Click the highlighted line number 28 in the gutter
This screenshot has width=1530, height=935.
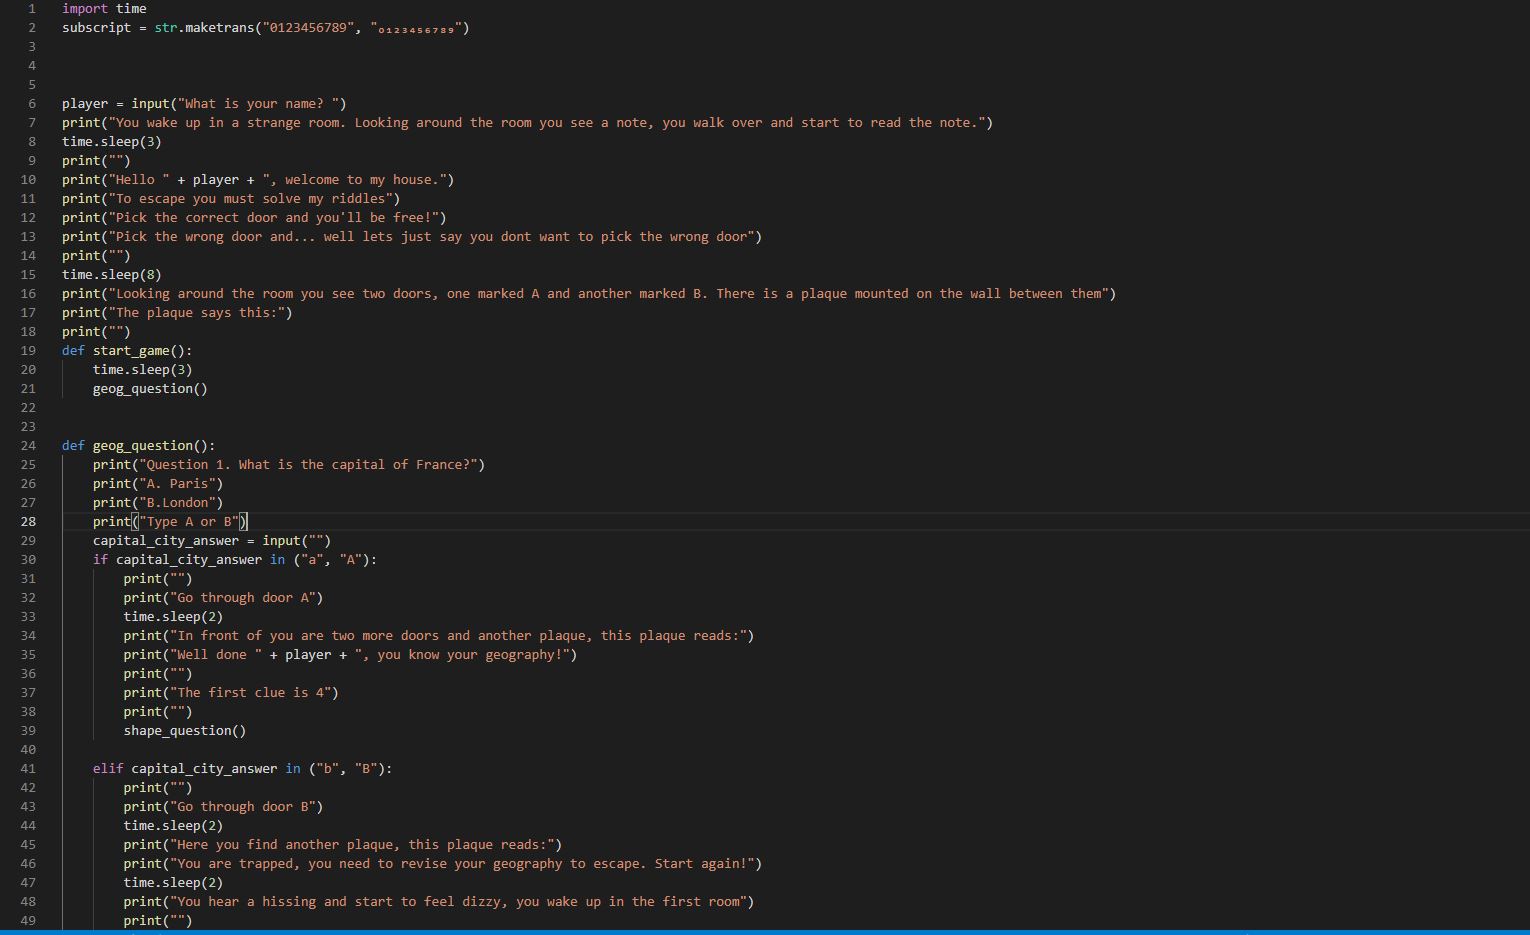(28, 522)
